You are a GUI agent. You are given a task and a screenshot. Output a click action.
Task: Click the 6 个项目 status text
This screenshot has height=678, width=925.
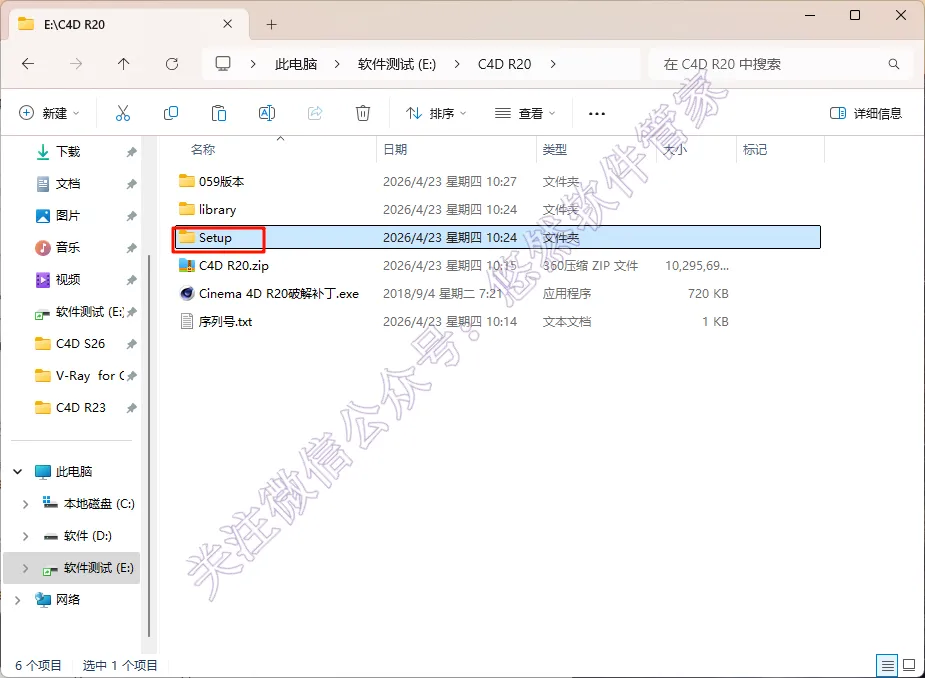pos(38,666)
